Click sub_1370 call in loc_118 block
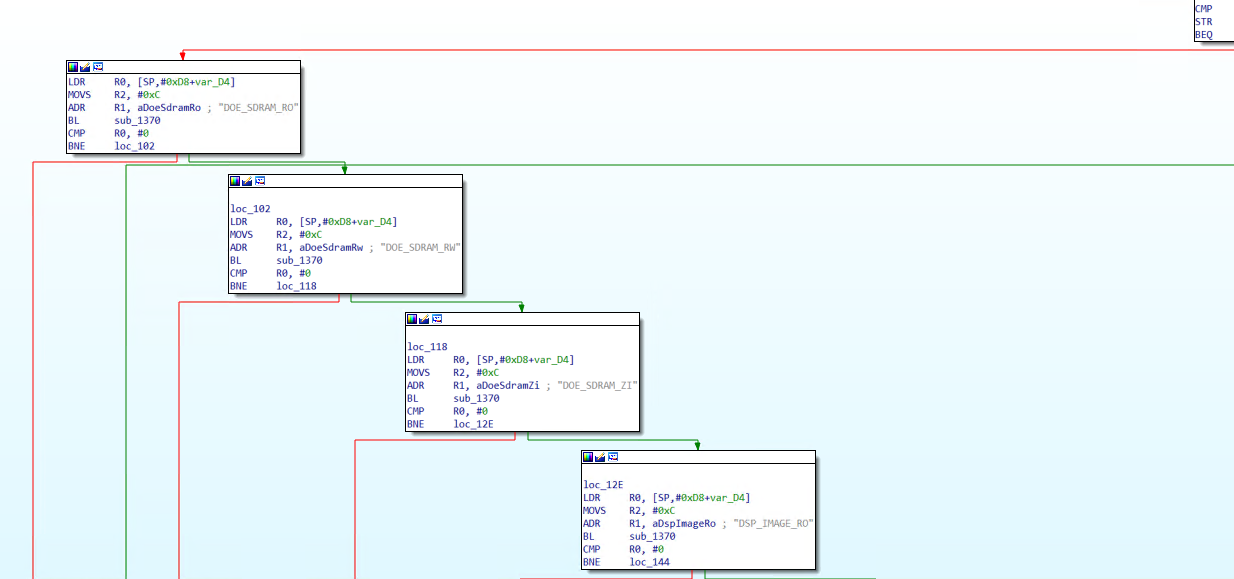The image size is (1234, 579). pos(476,399)
